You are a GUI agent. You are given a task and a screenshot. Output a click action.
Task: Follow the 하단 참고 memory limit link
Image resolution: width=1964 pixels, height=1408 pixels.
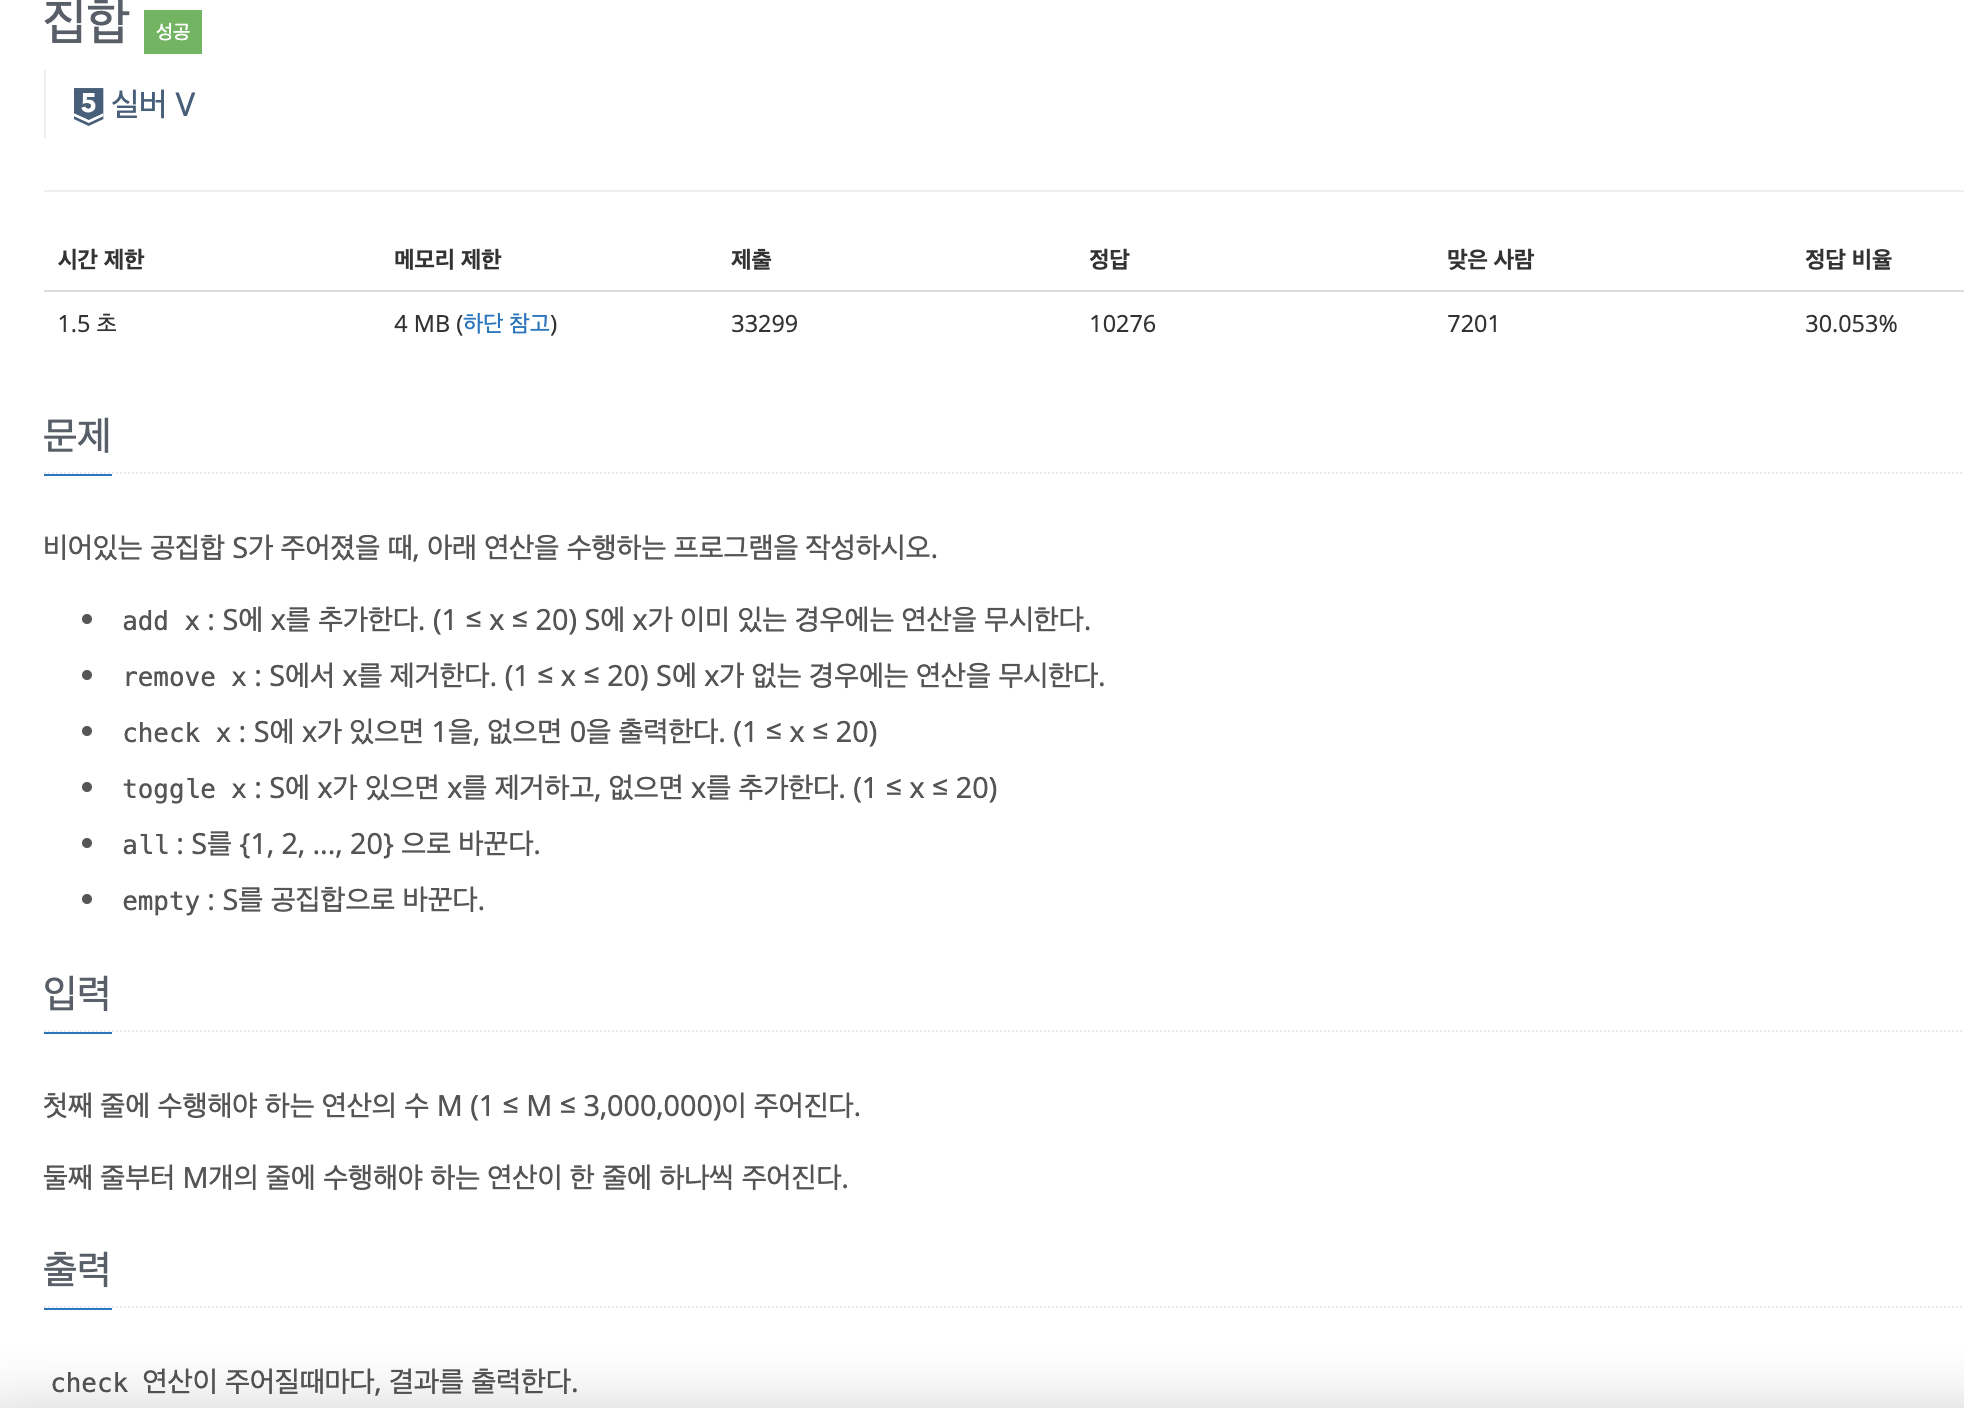(507, 323)
